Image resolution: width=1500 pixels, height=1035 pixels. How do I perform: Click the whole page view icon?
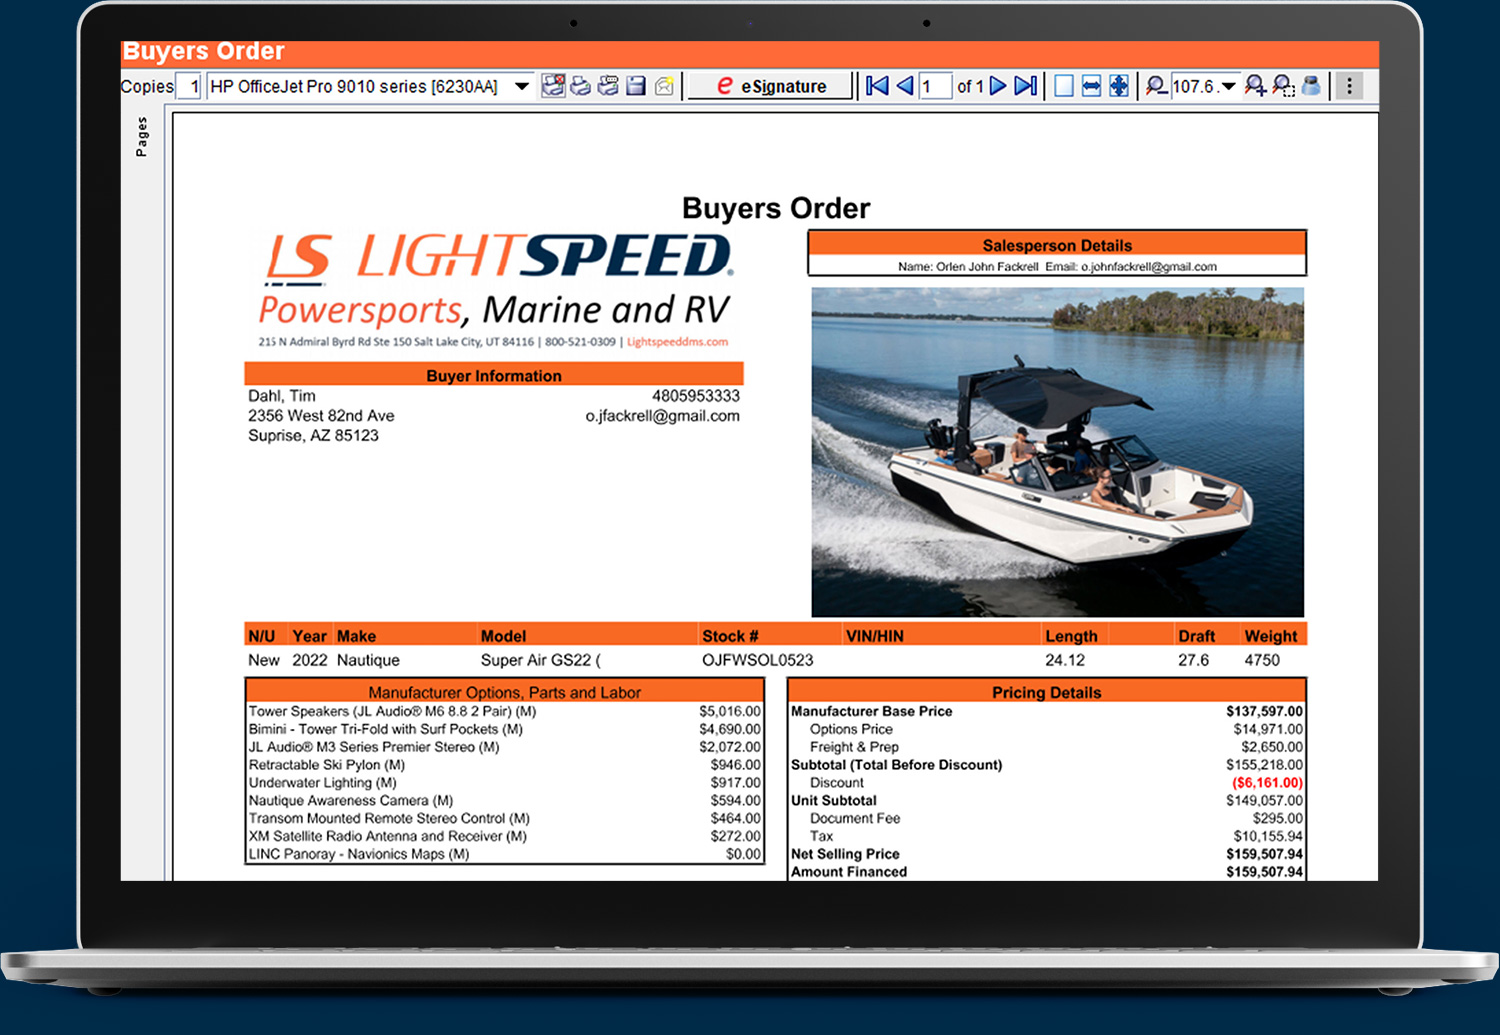coord(1064,86)
